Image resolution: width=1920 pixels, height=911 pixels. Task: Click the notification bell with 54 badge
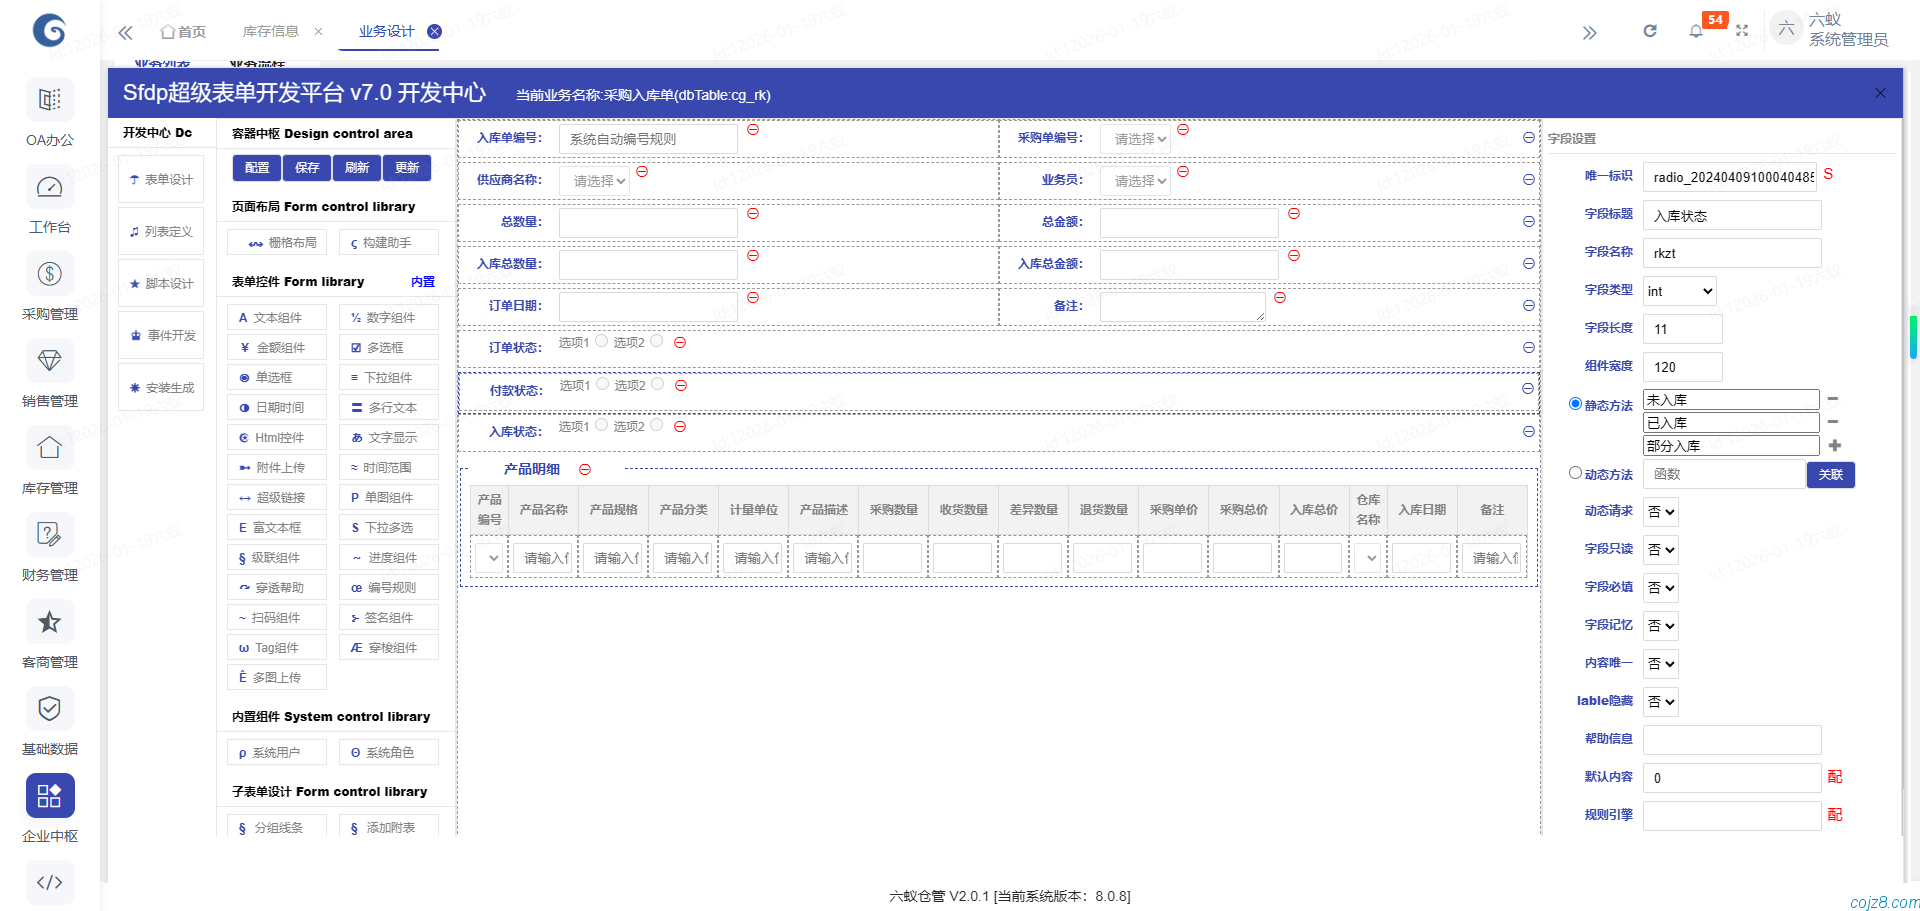[x=1695, y=31]
